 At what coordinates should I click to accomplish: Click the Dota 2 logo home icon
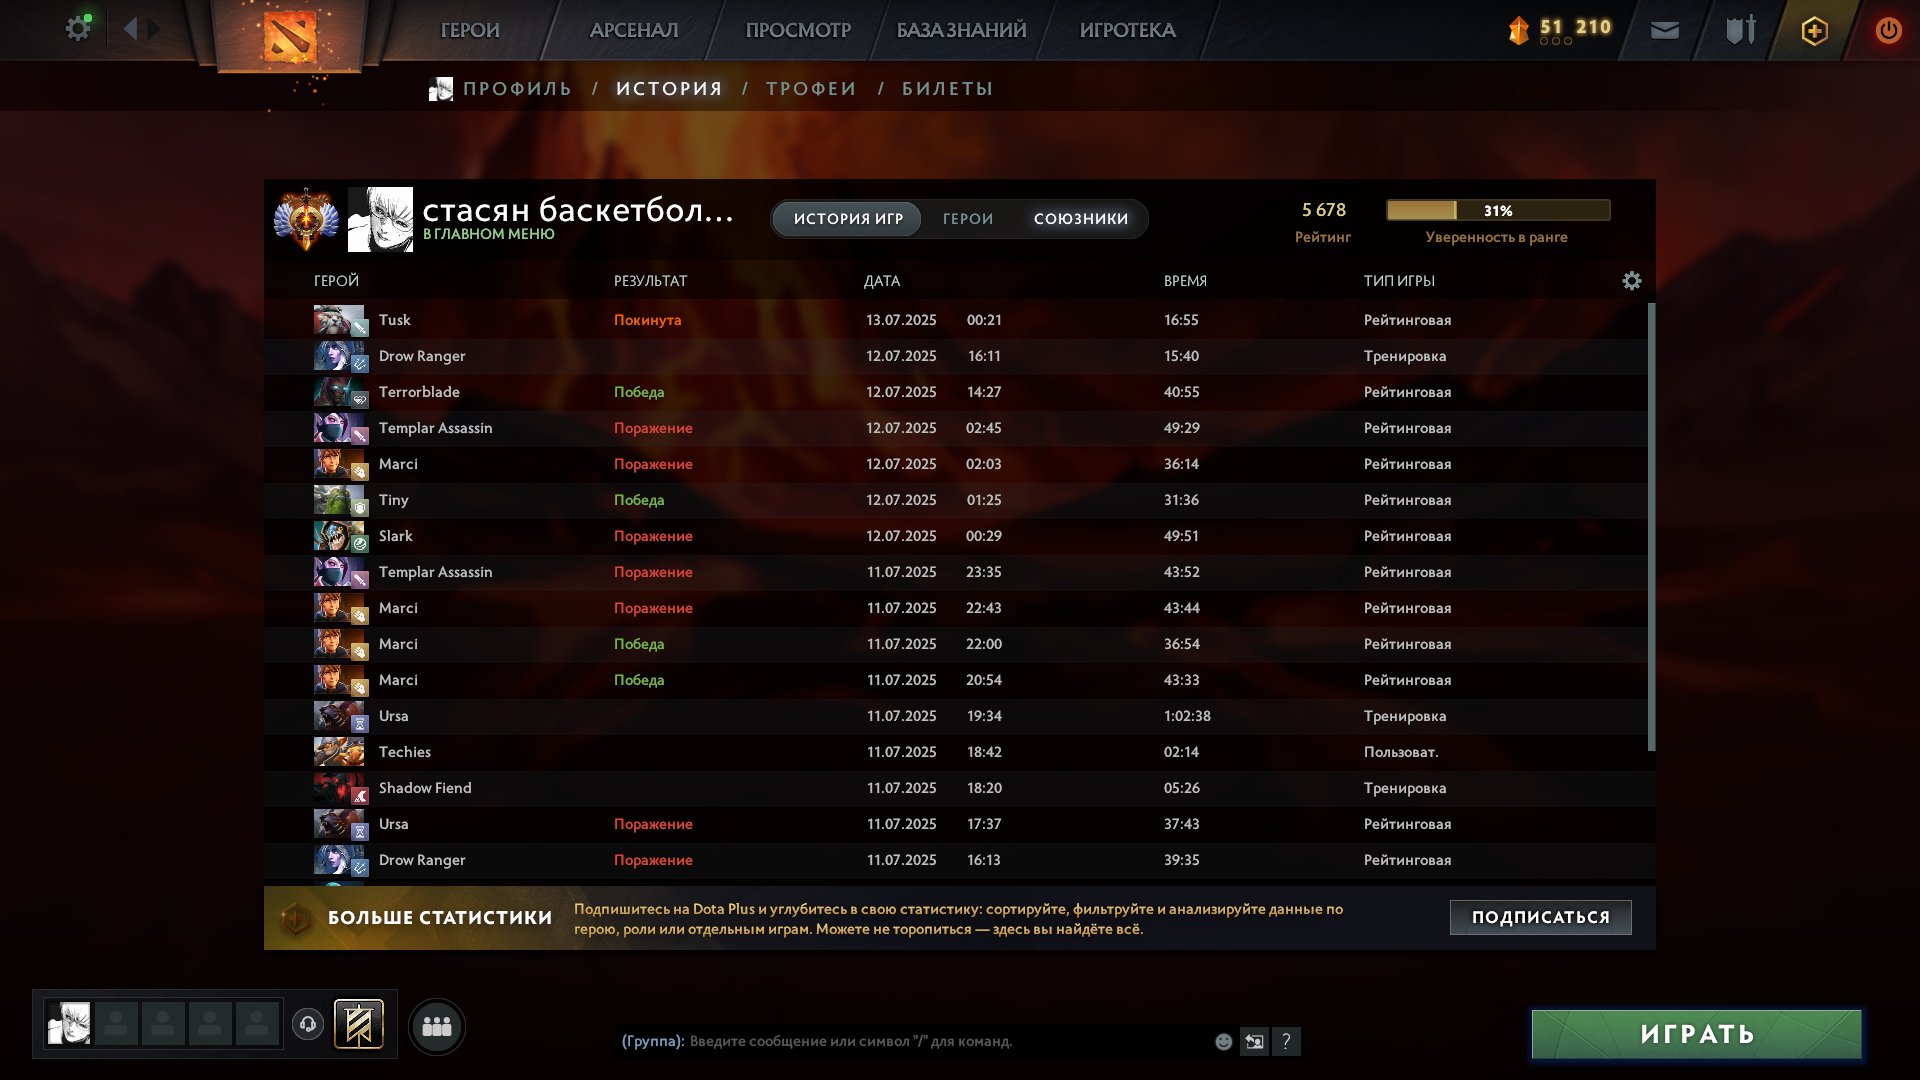(x=289, y=36)
